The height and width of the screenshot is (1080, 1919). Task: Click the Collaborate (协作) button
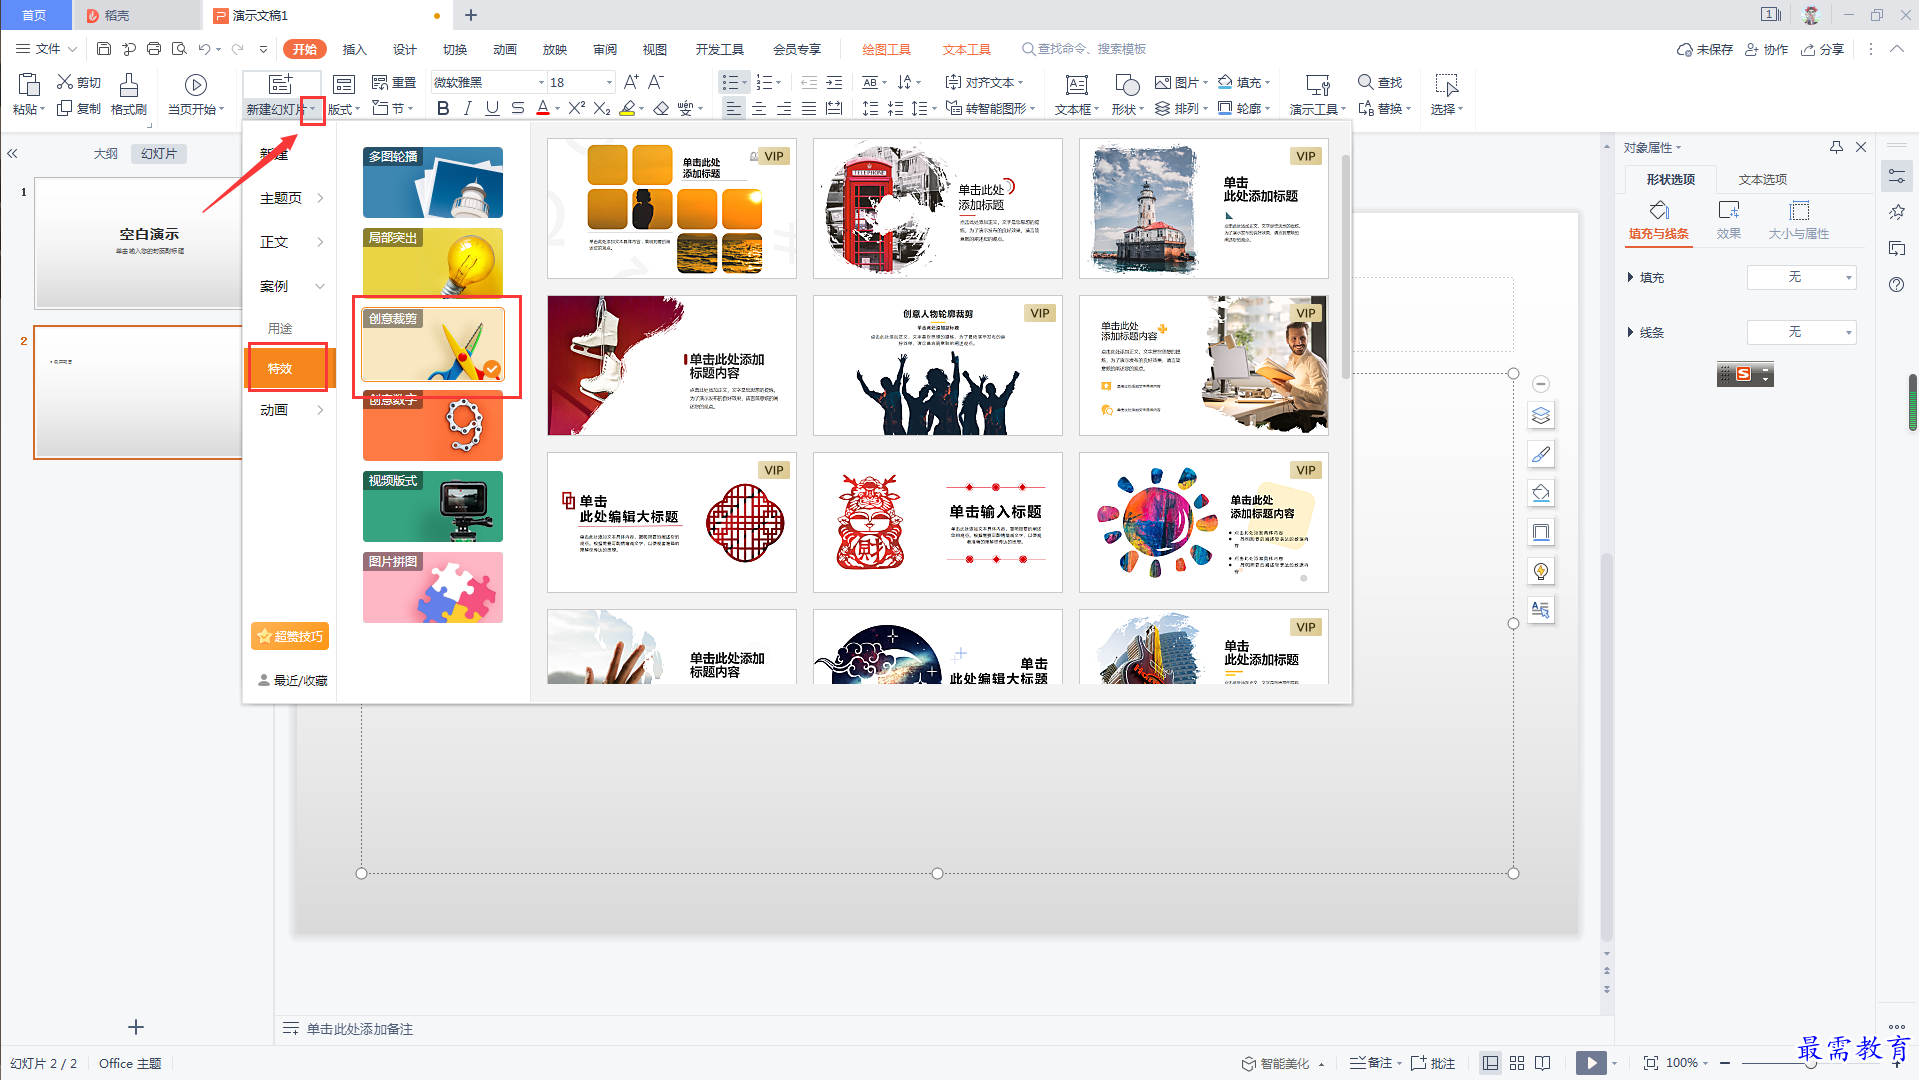pyautogui.click(x=1767, y=49)
